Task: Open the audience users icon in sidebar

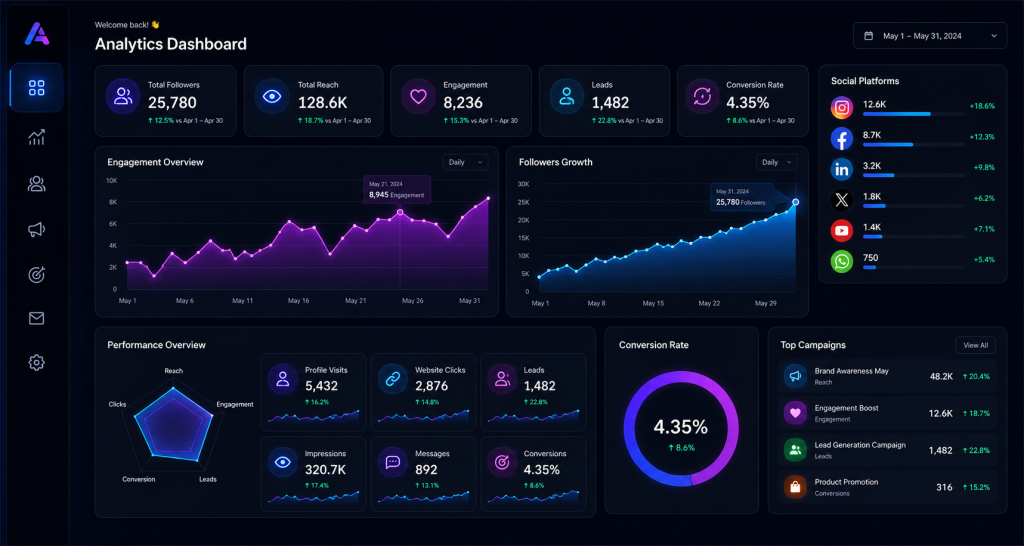Action: coord(37,184)
